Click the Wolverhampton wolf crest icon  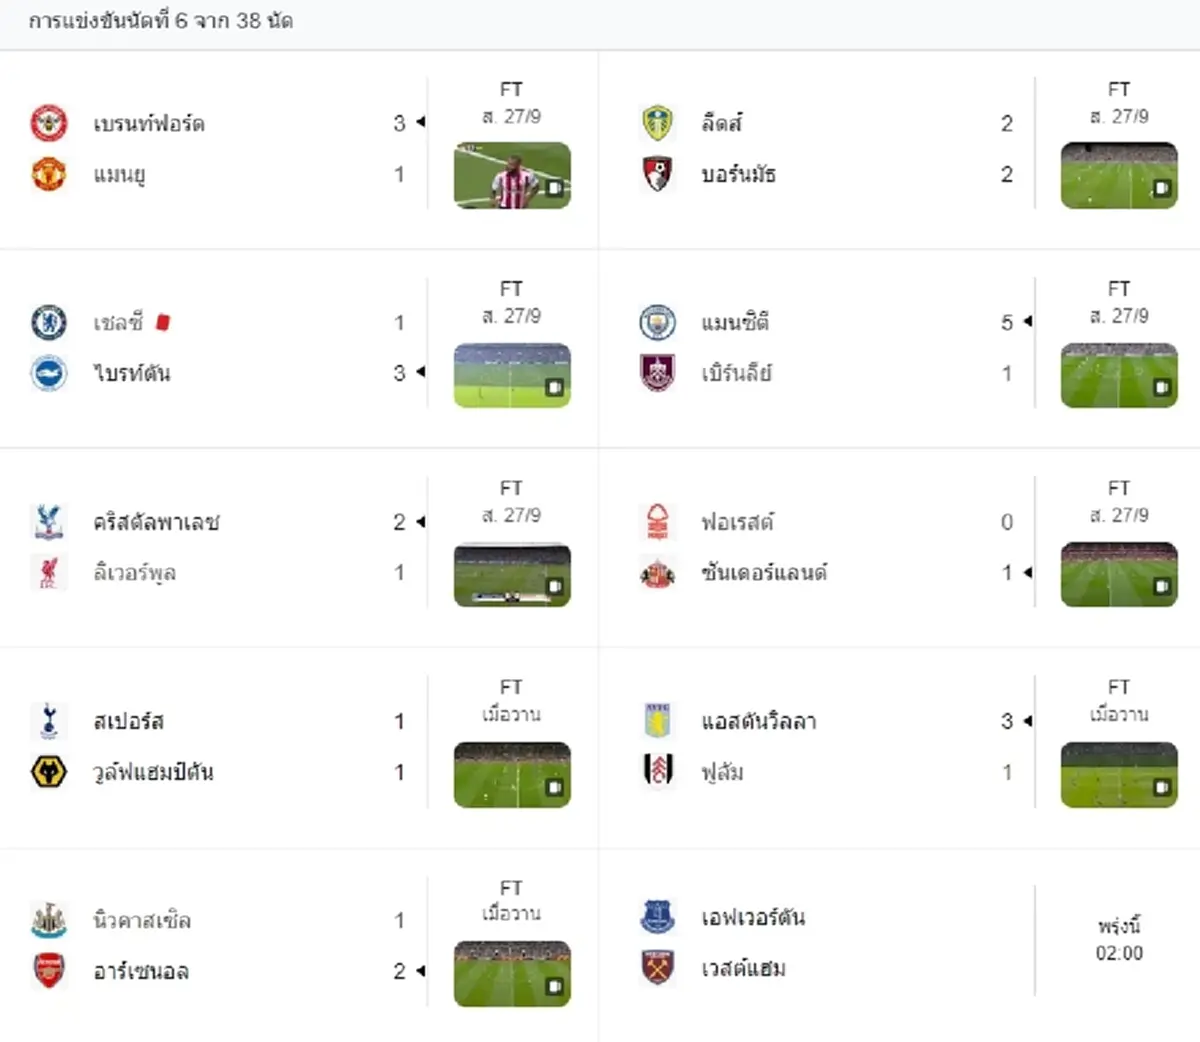click(48, 772)
